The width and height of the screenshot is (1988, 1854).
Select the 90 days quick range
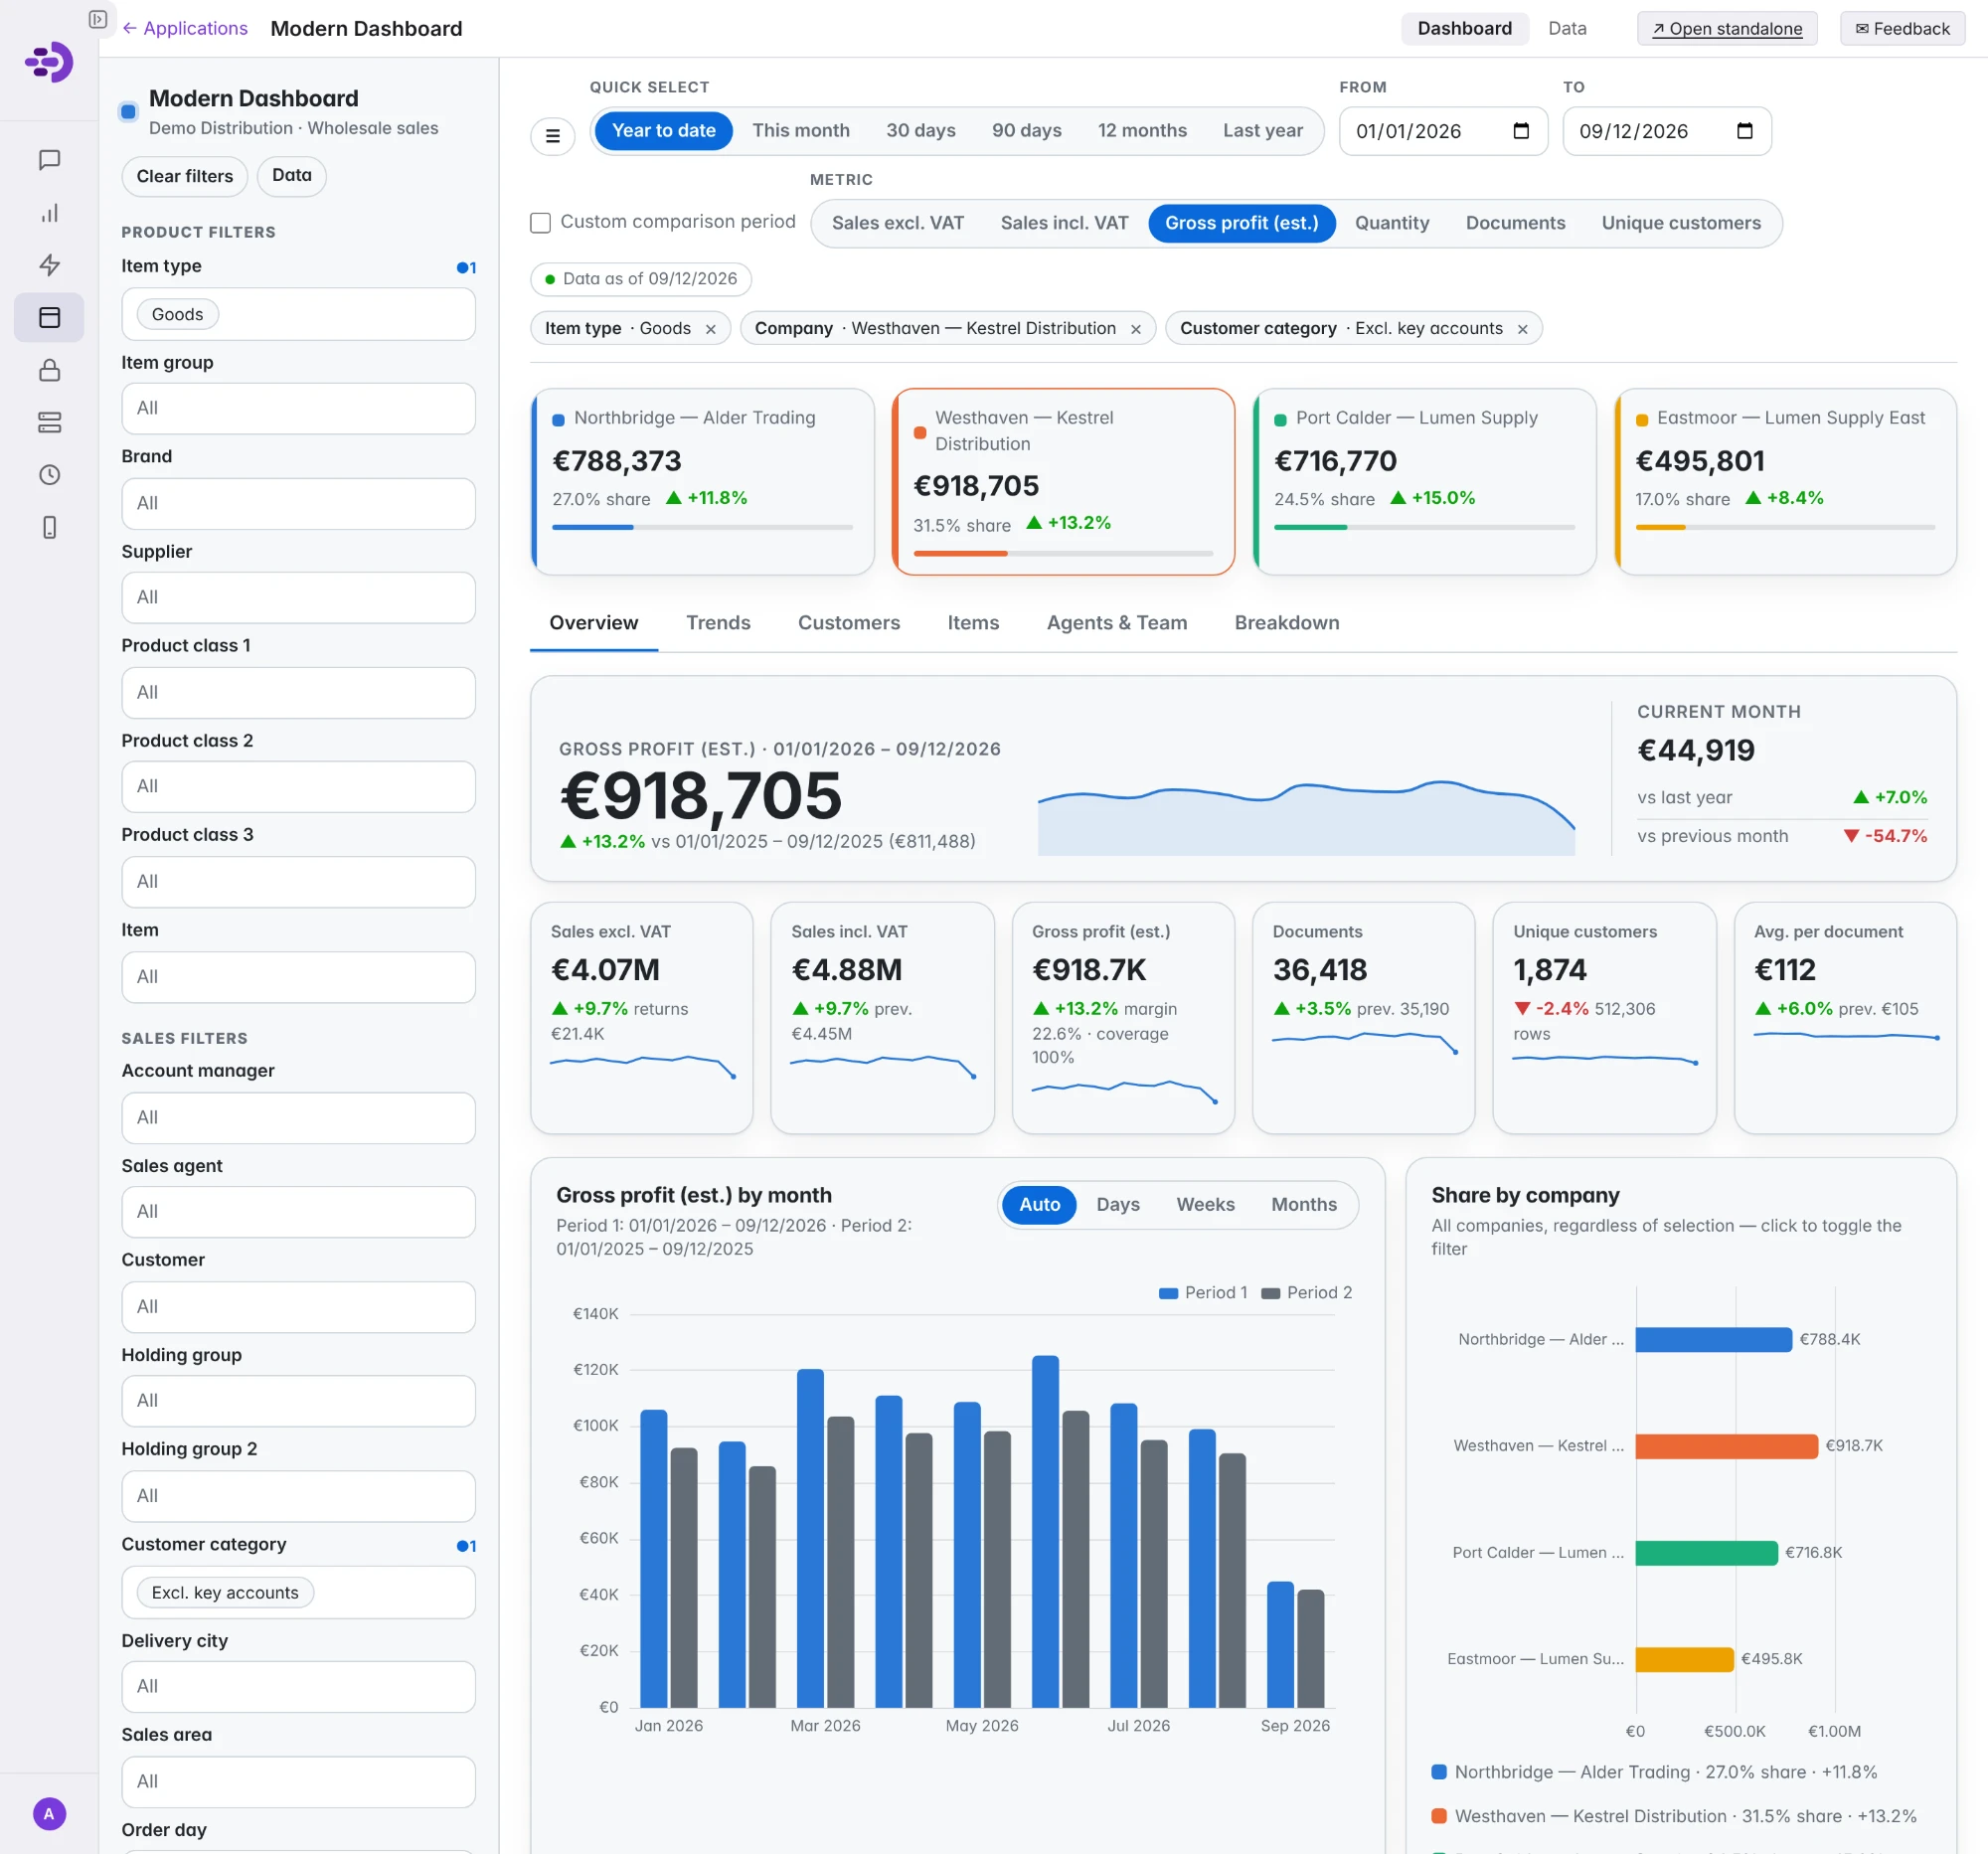coord(1026,131)
